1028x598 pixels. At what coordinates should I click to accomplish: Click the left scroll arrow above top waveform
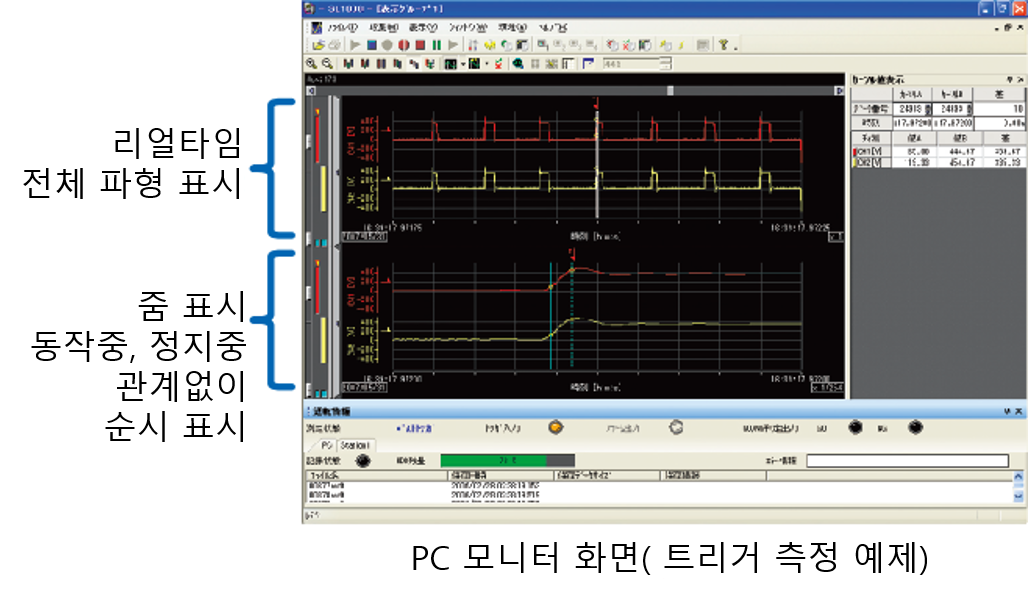[311, 91]
